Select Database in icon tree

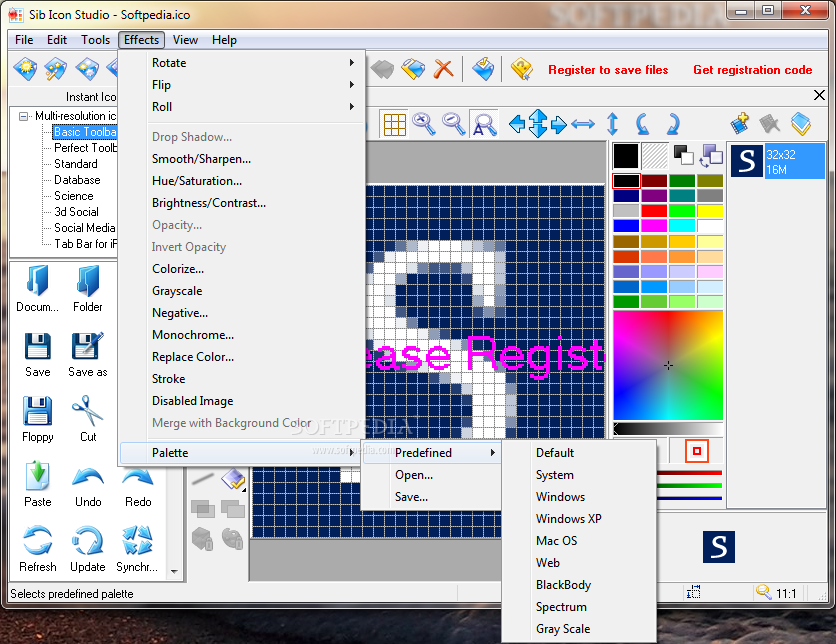[x=77, y=180]
